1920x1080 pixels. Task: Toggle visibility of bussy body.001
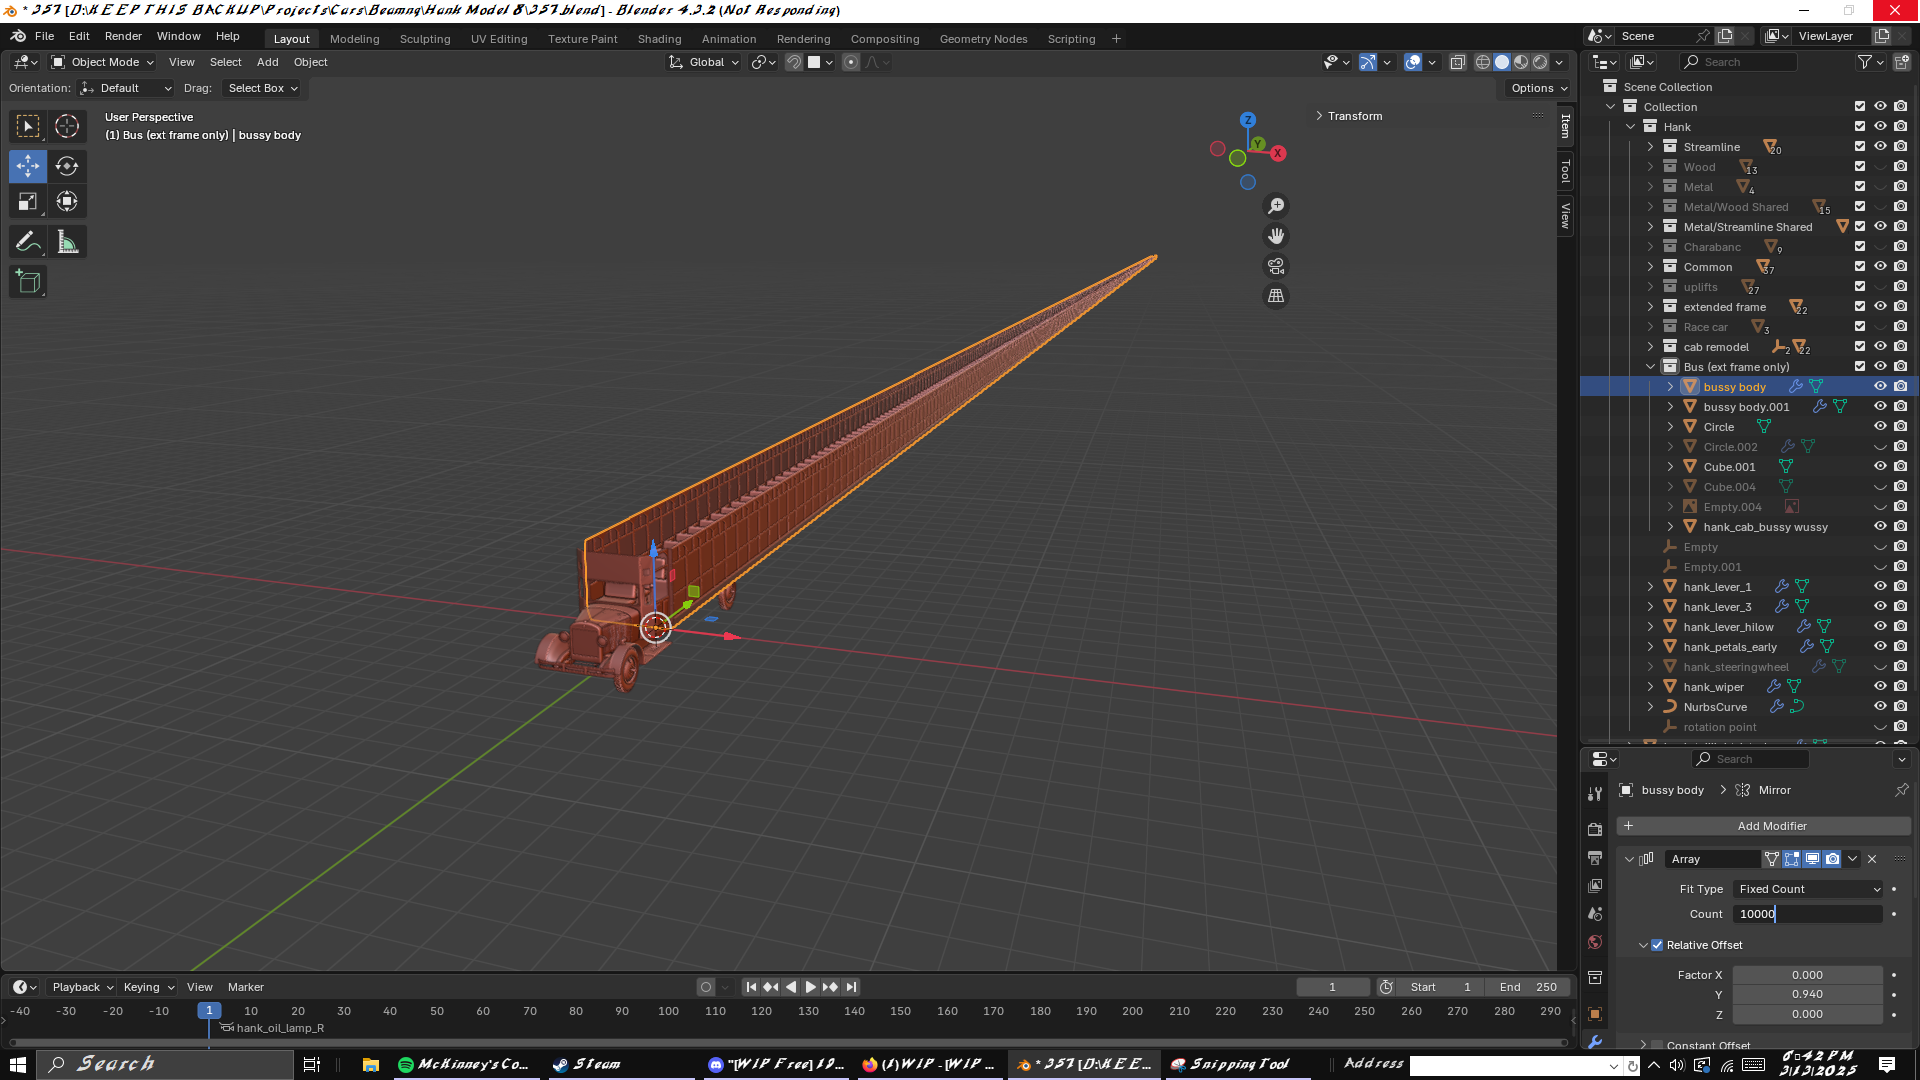point(1880,407)
